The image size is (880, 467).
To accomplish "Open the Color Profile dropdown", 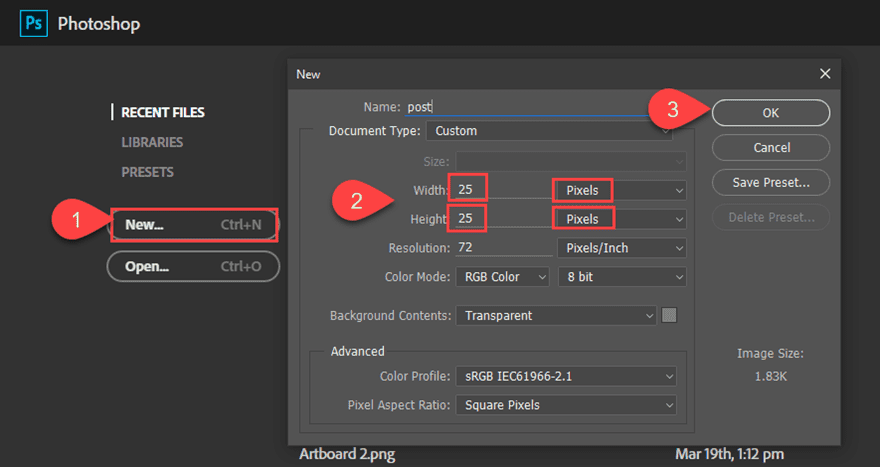I will [566, 376].
